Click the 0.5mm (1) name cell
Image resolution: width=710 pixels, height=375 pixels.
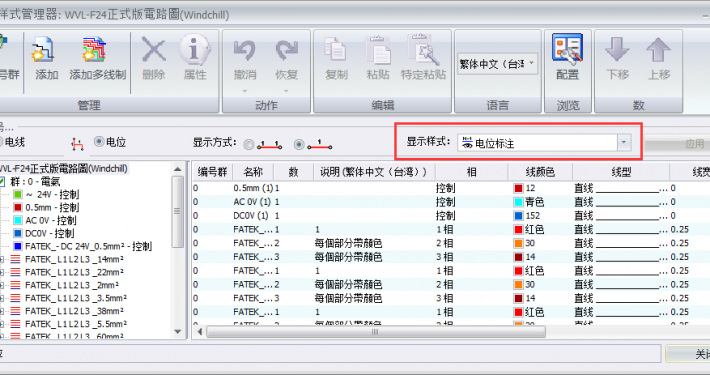coord(253,188)
